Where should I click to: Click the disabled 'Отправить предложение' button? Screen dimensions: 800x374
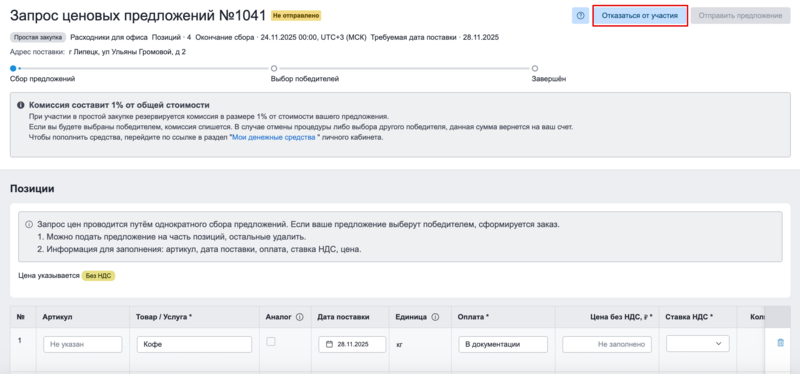click(740, 16)
